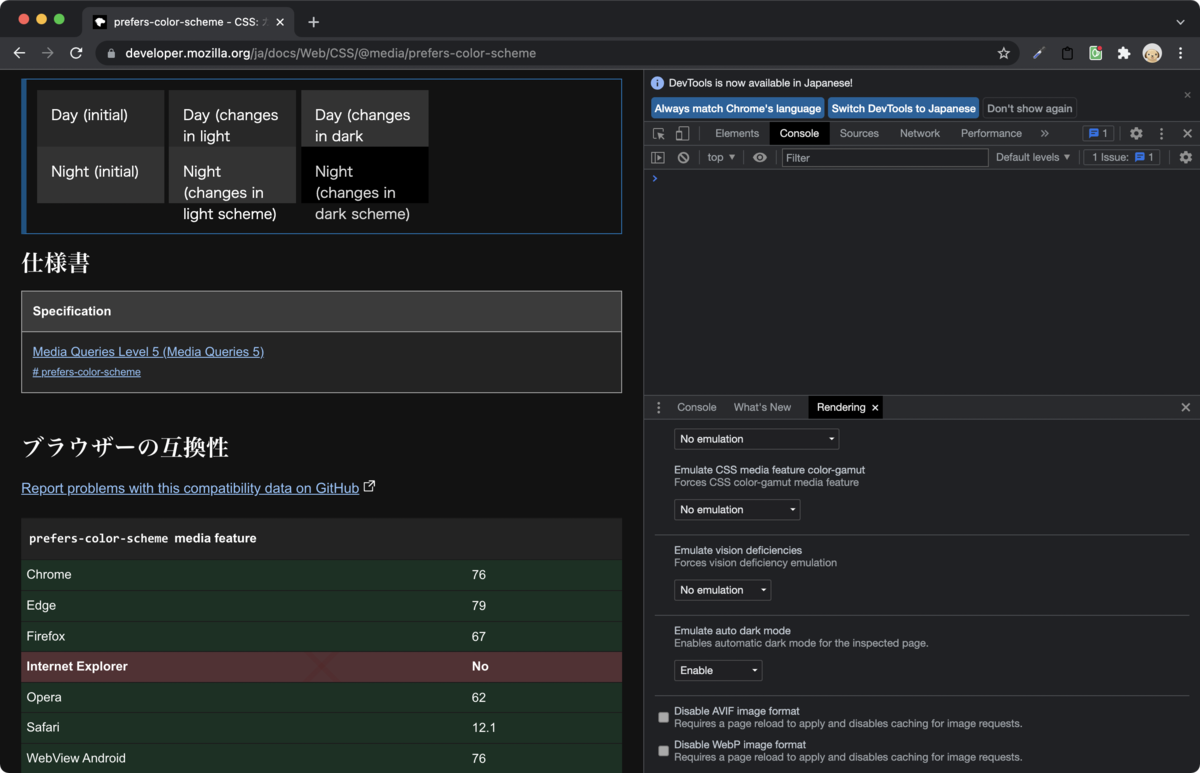Click the Chrome row in compatibility table

tap(321, 575)
